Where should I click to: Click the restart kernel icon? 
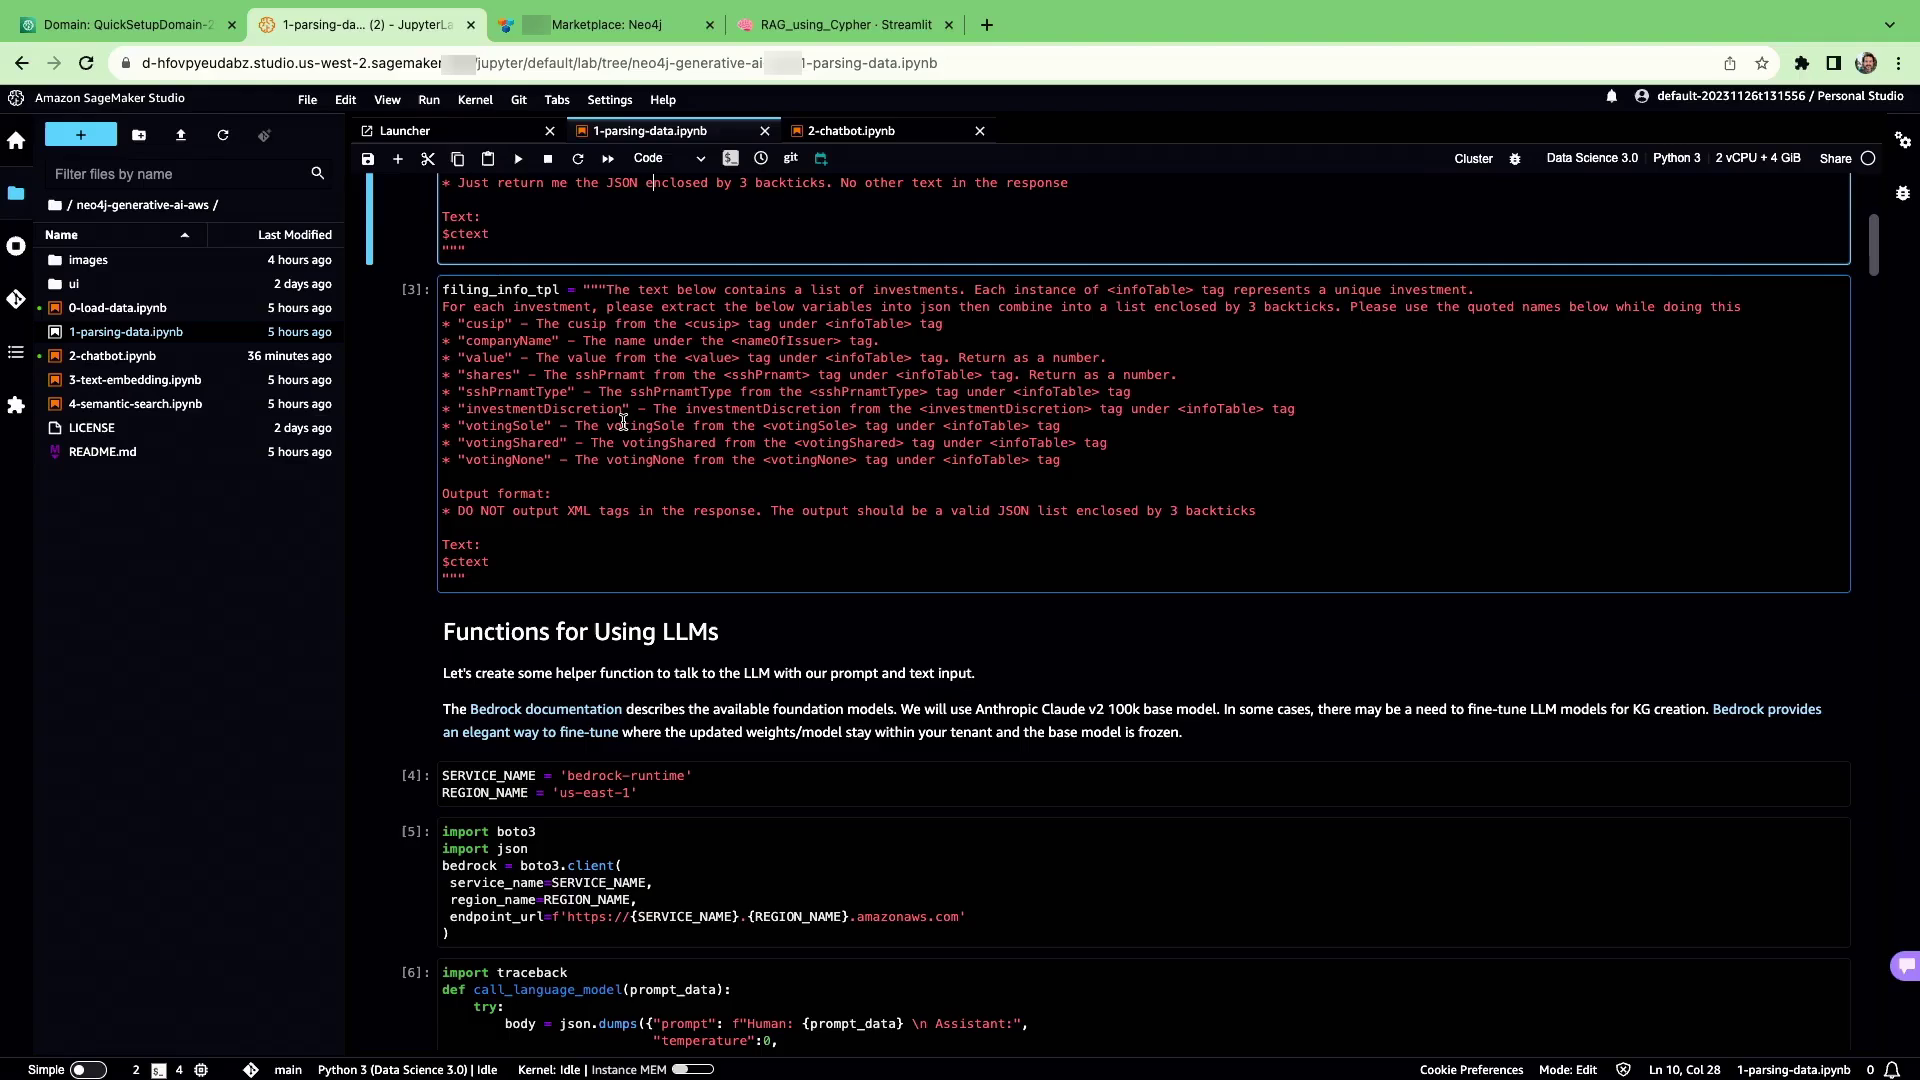coord(577,159)
